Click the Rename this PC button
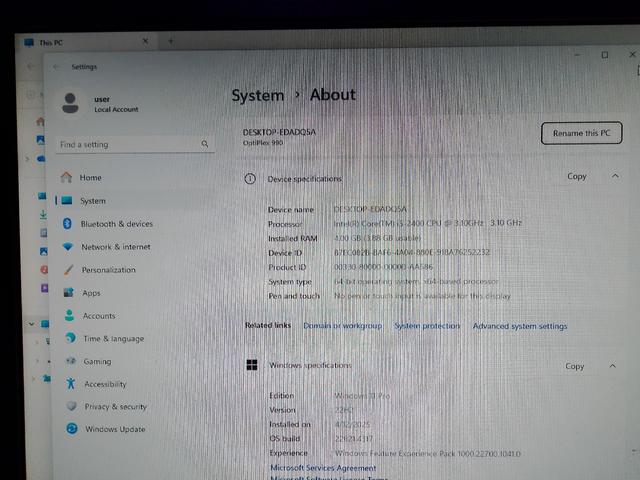 point(582,133)
